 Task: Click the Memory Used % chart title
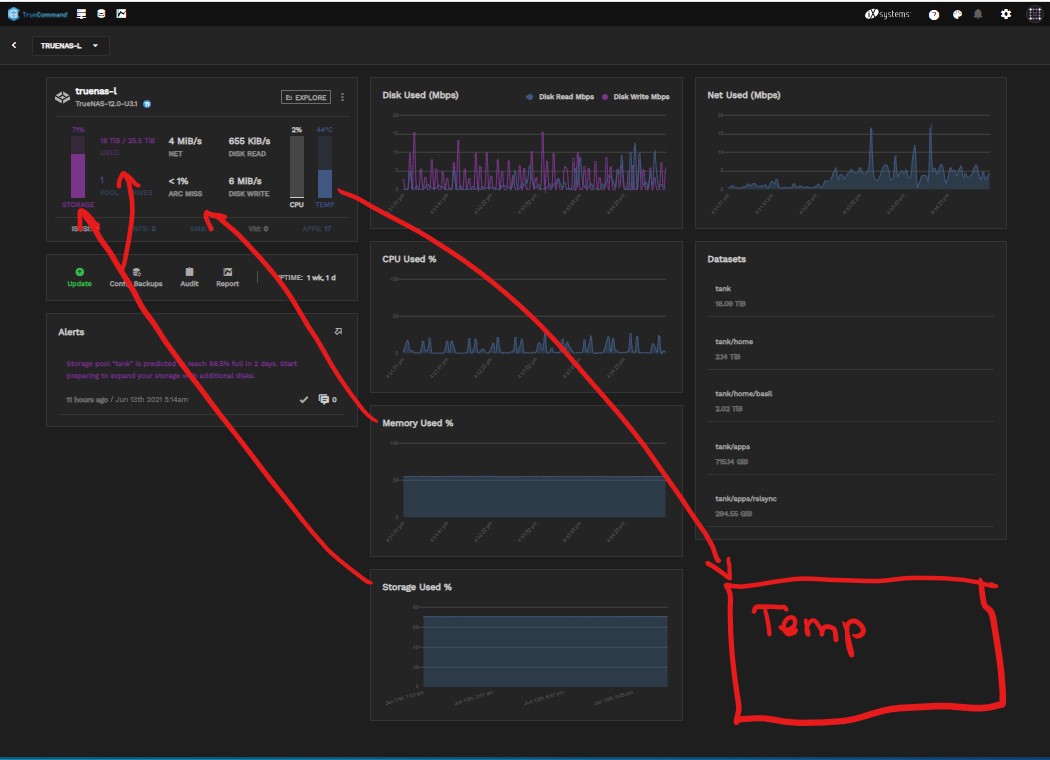418,423
